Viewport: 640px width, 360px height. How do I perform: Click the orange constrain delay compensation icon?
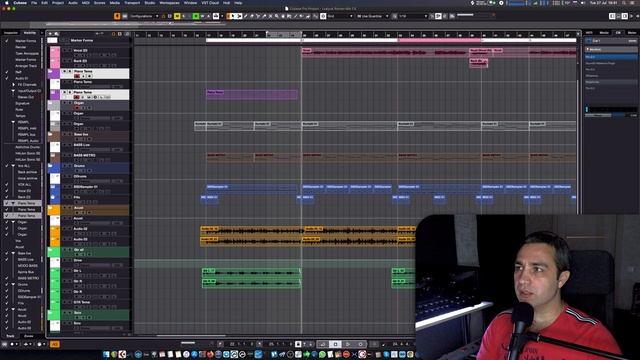[117, 16]
